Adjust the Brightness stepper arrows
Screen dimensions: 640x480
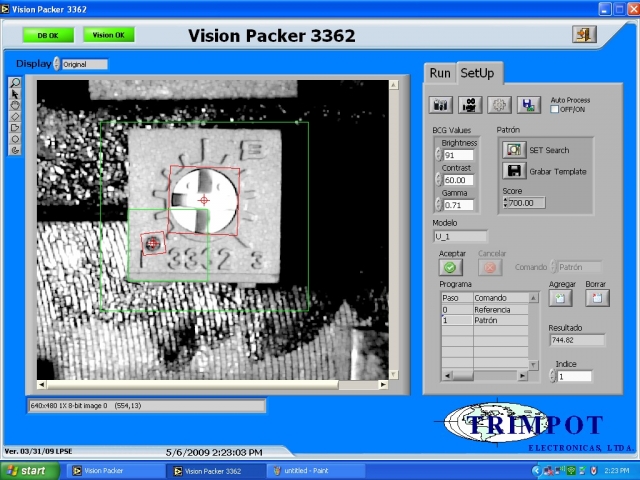coord(439,155)
